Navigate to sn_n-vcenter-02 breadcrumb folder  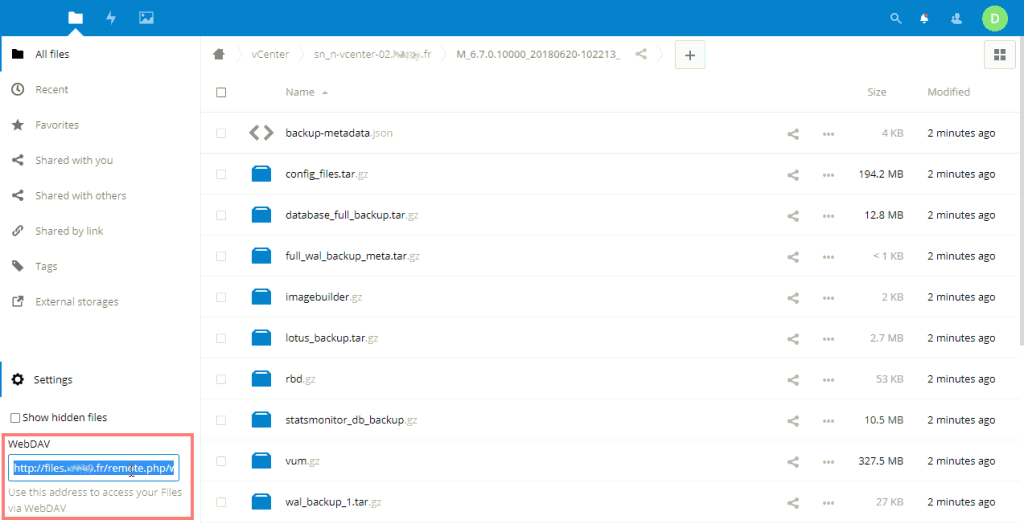pos(372,54)
